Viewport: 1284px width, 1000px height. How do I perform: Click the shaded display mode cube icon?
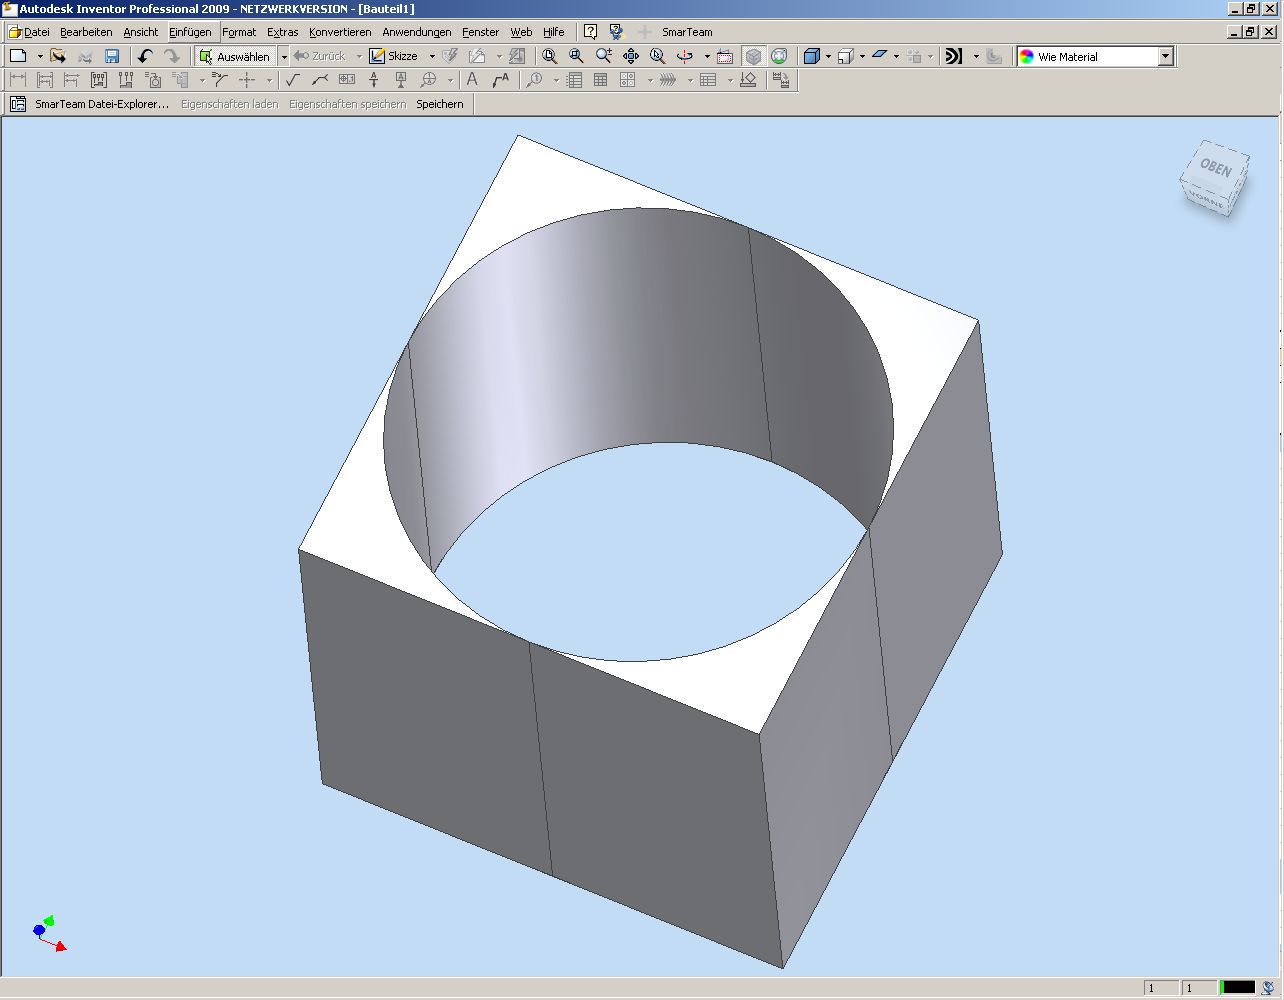[812, 57]
